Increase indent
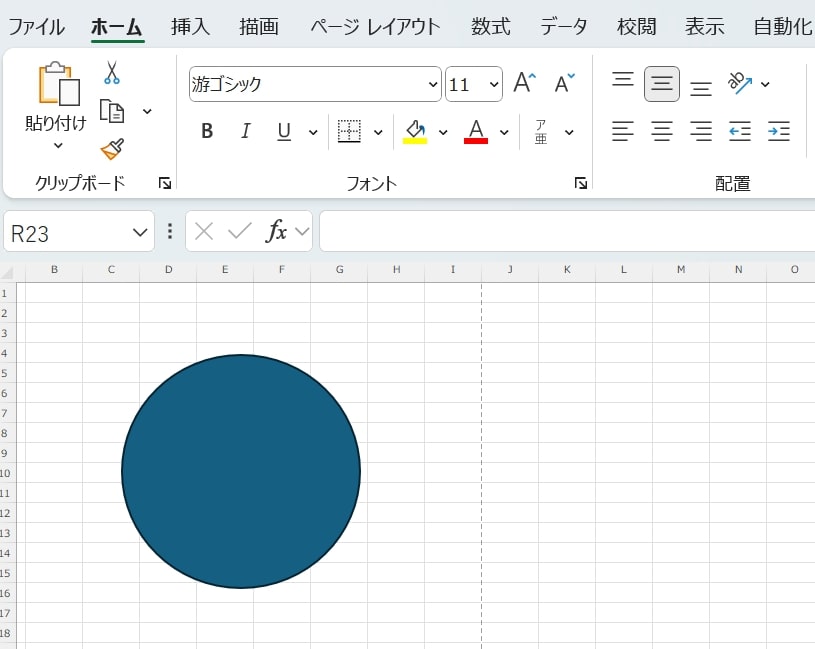Viewport: 815px width, 649px height. click(x=779, y=131)
